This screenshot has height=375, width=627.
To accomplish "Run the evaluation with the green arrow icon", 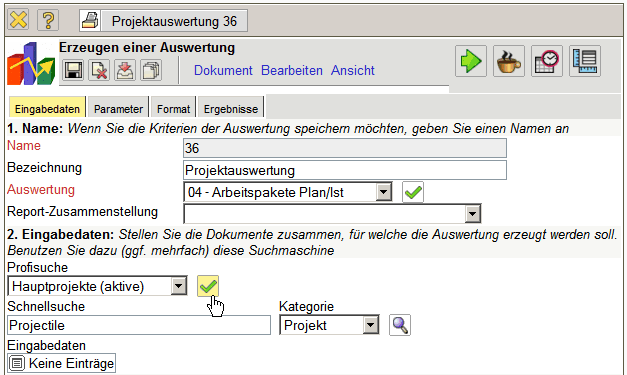I will (471, 61).
